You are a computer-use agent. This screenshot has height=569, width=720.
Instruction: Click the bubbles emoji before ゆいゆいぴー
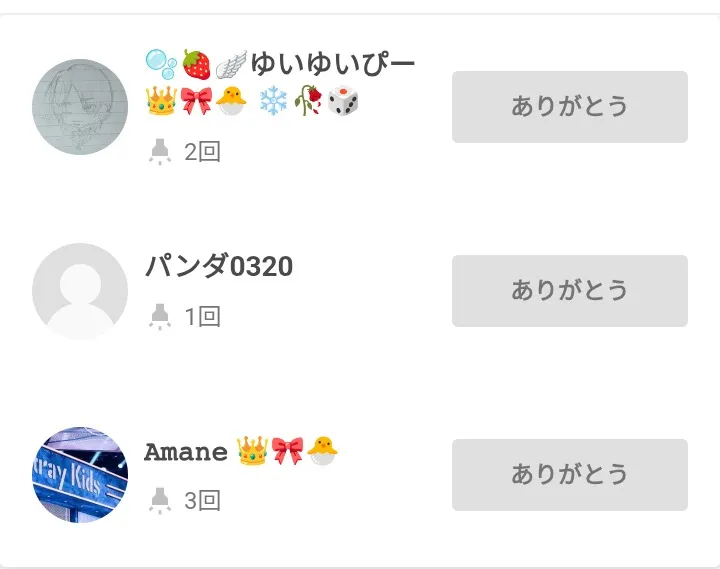point(161,65)
